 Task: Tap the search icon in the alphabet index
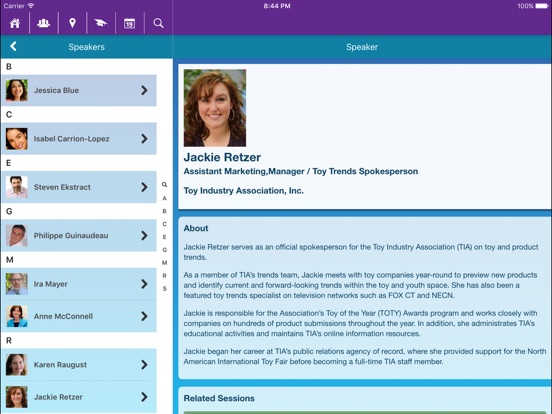coord(164,184)
